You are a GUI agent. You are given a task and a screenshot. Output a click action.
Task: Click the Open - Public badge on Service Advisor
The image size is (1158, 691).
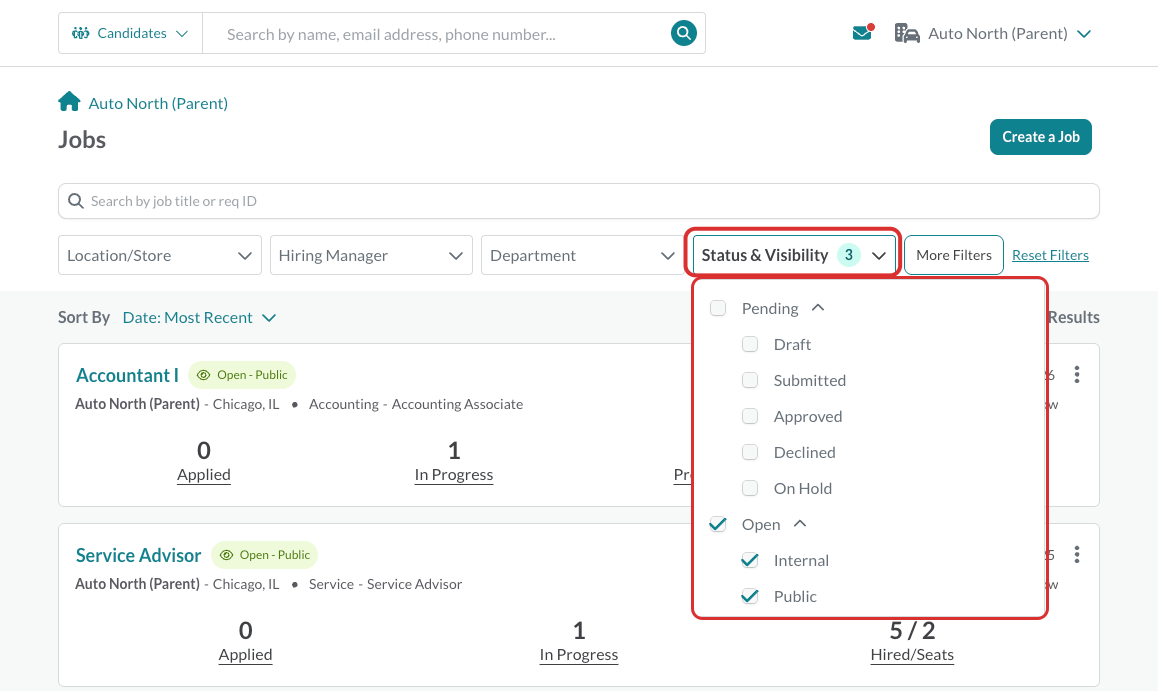(264, 555)
